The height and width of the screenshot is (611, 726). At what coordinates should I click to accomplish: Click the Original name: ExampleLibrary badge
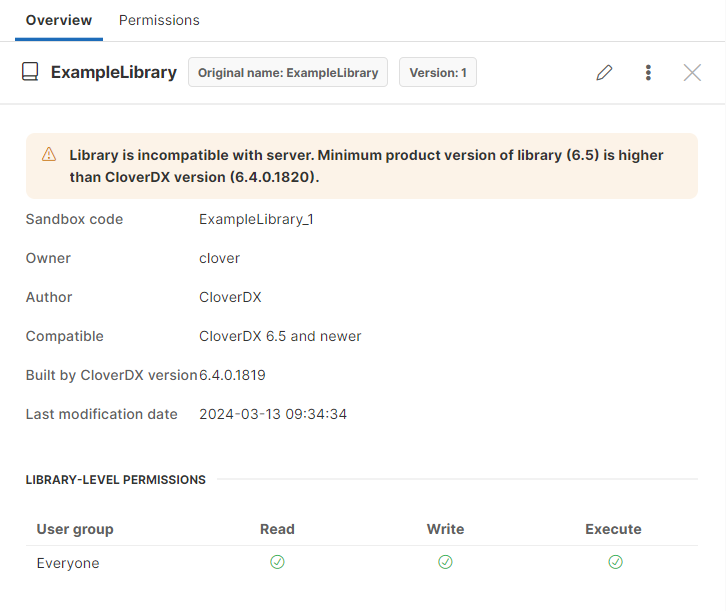[288, 72]
